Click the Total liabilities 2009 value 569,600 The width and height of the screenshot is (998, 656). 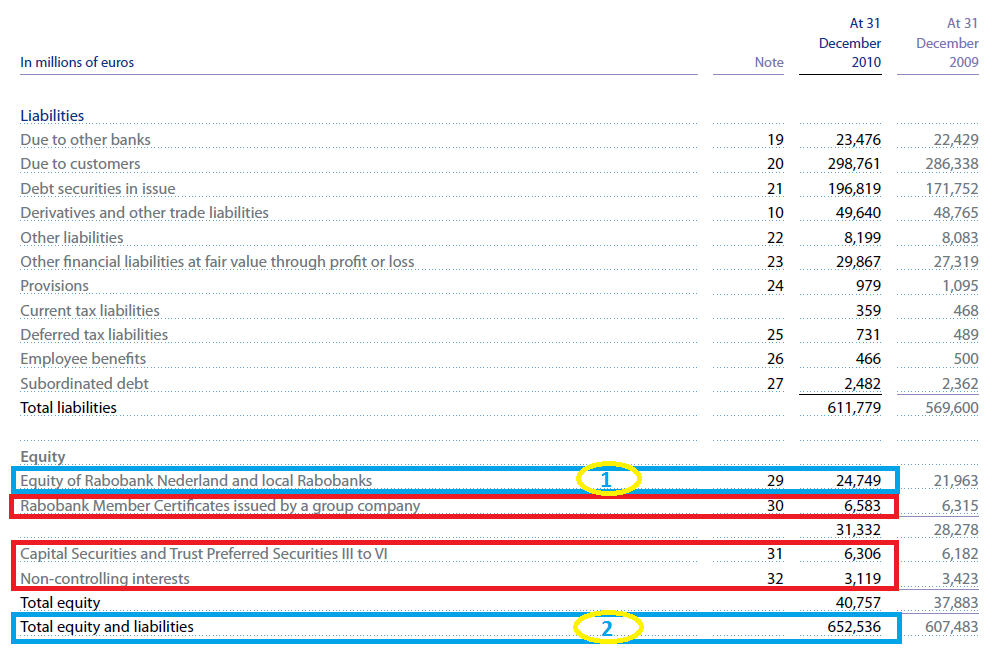[x=952, y=408]
